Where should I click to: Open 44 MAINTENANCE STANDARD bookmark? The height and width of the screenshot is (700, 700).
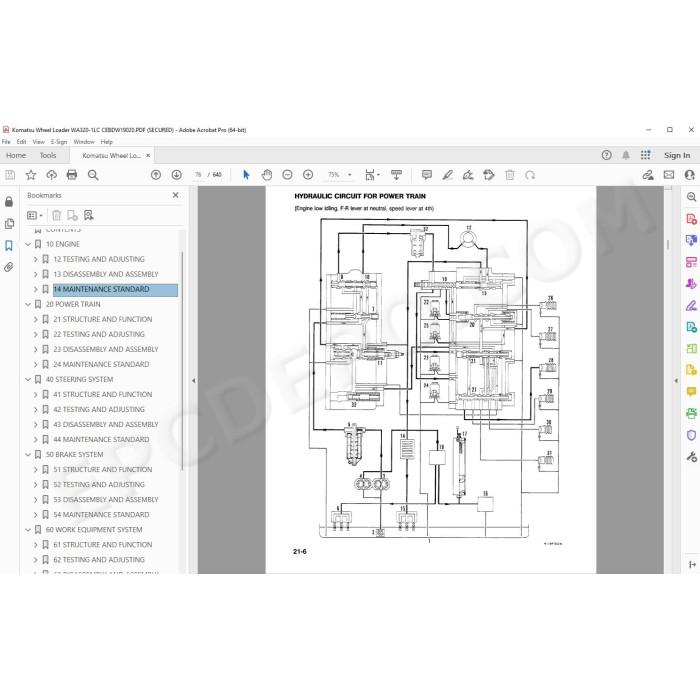tap(101, 439)
